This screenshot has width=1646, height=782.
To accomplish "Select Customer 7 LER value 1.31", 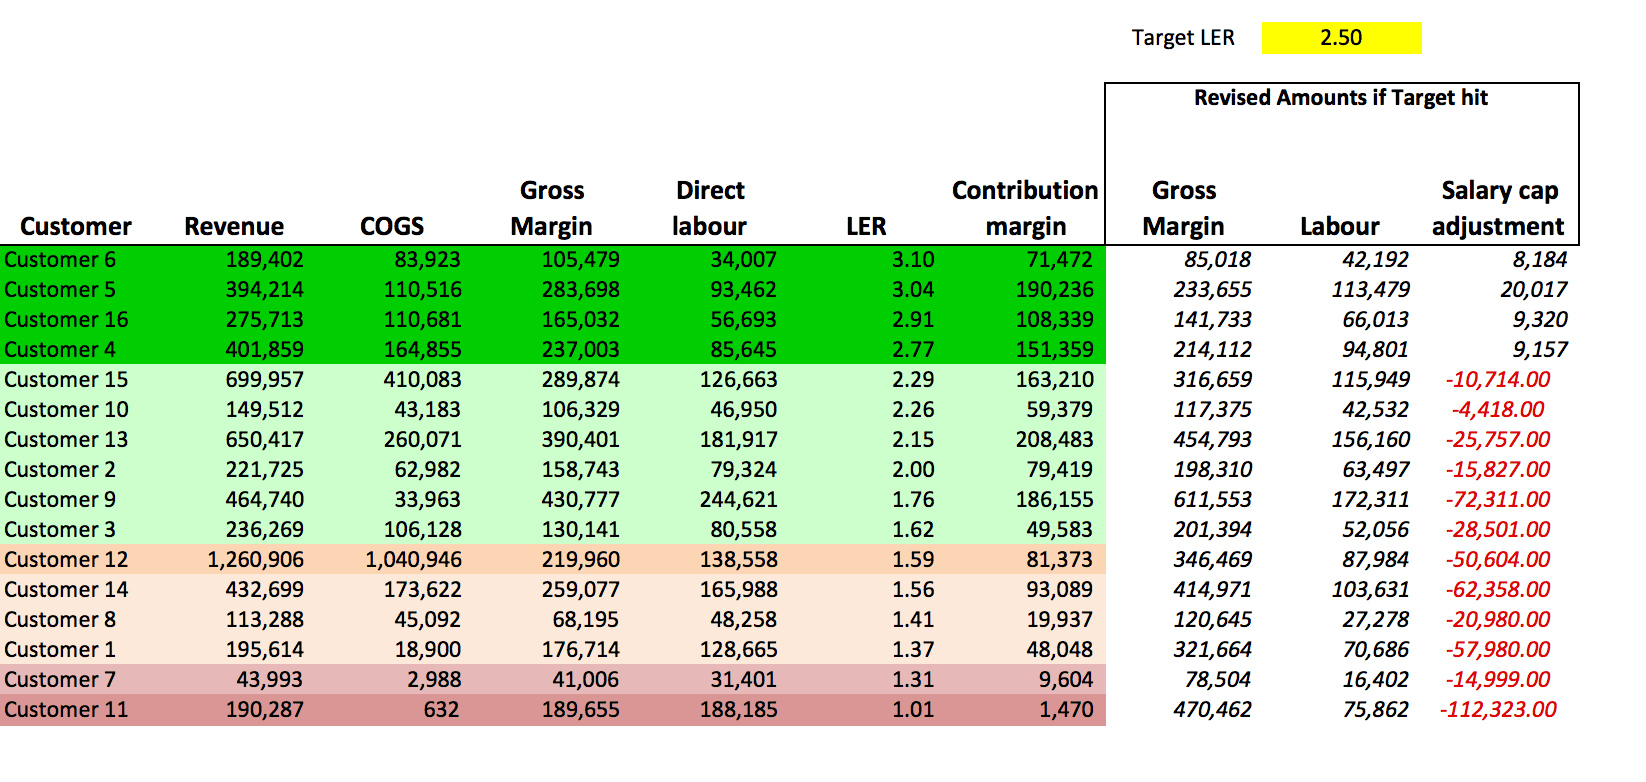I will [913, 680].
